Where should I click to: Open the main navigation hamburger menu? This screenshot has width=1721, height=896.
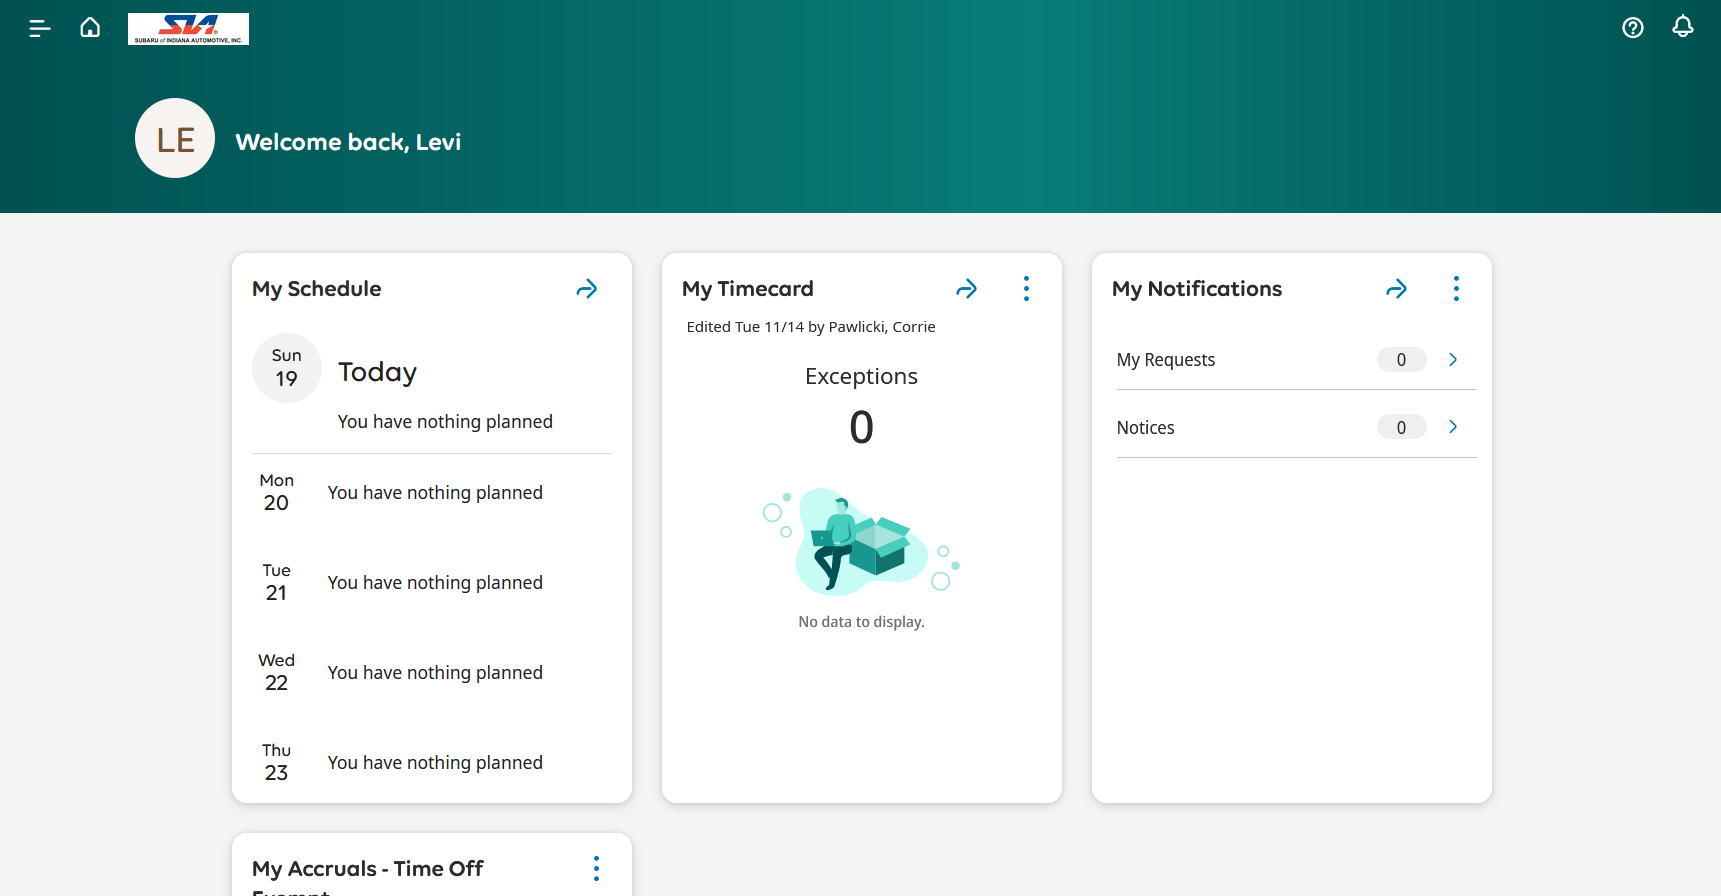click(x=40, y=28)
